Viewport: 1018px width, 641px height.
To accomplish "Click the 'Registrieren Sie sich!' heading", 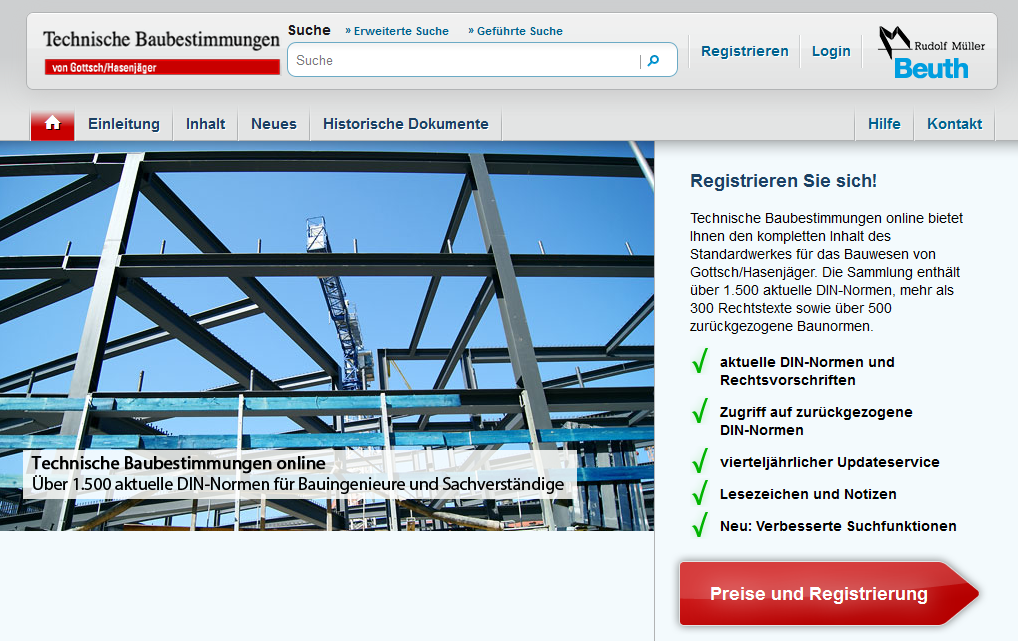I will pos(784,181).
